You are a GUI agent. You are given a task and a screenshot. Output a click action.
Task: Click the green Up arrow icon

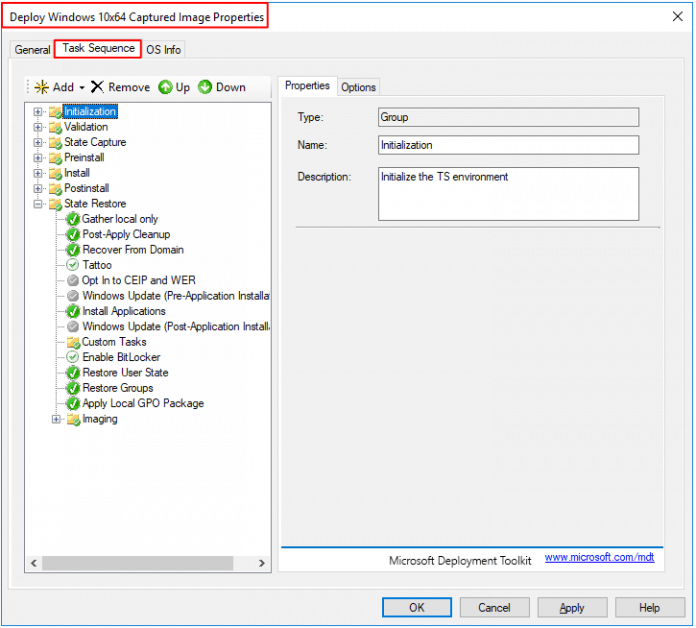[165, 87]
